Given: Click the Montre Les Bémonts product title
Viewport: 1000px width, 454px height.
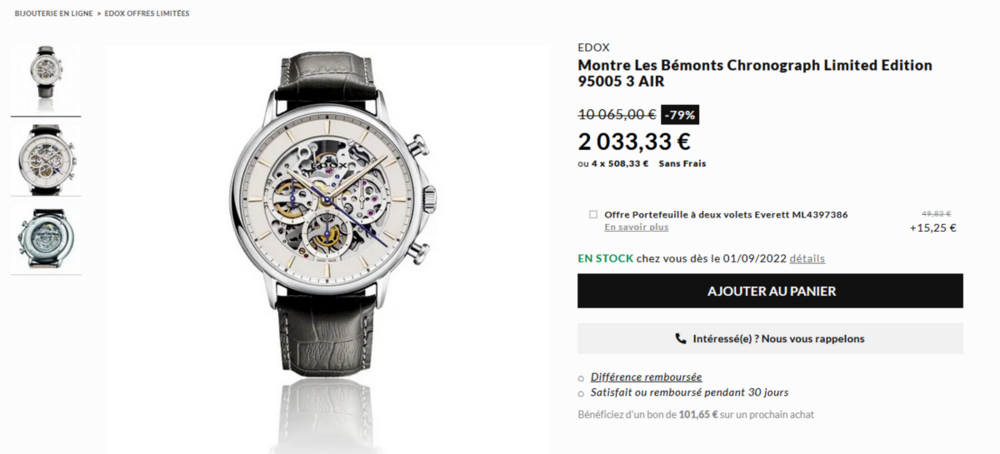Looking at the screenshot, I should pos(754,73).
